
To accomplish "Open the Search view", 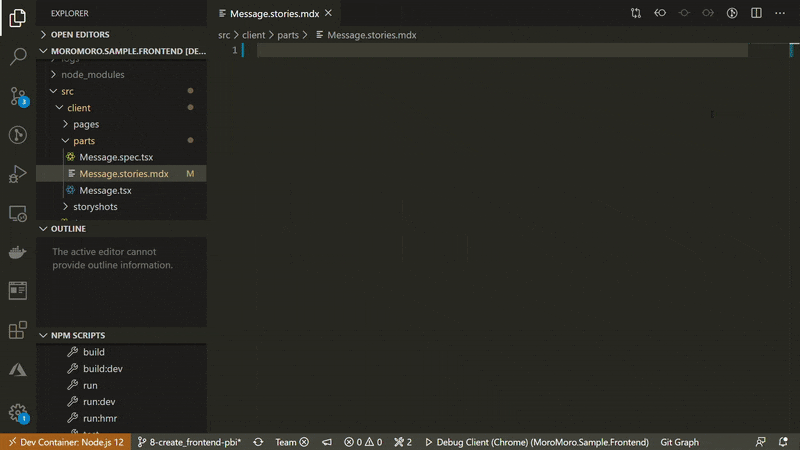I will (x=18, y=56).
